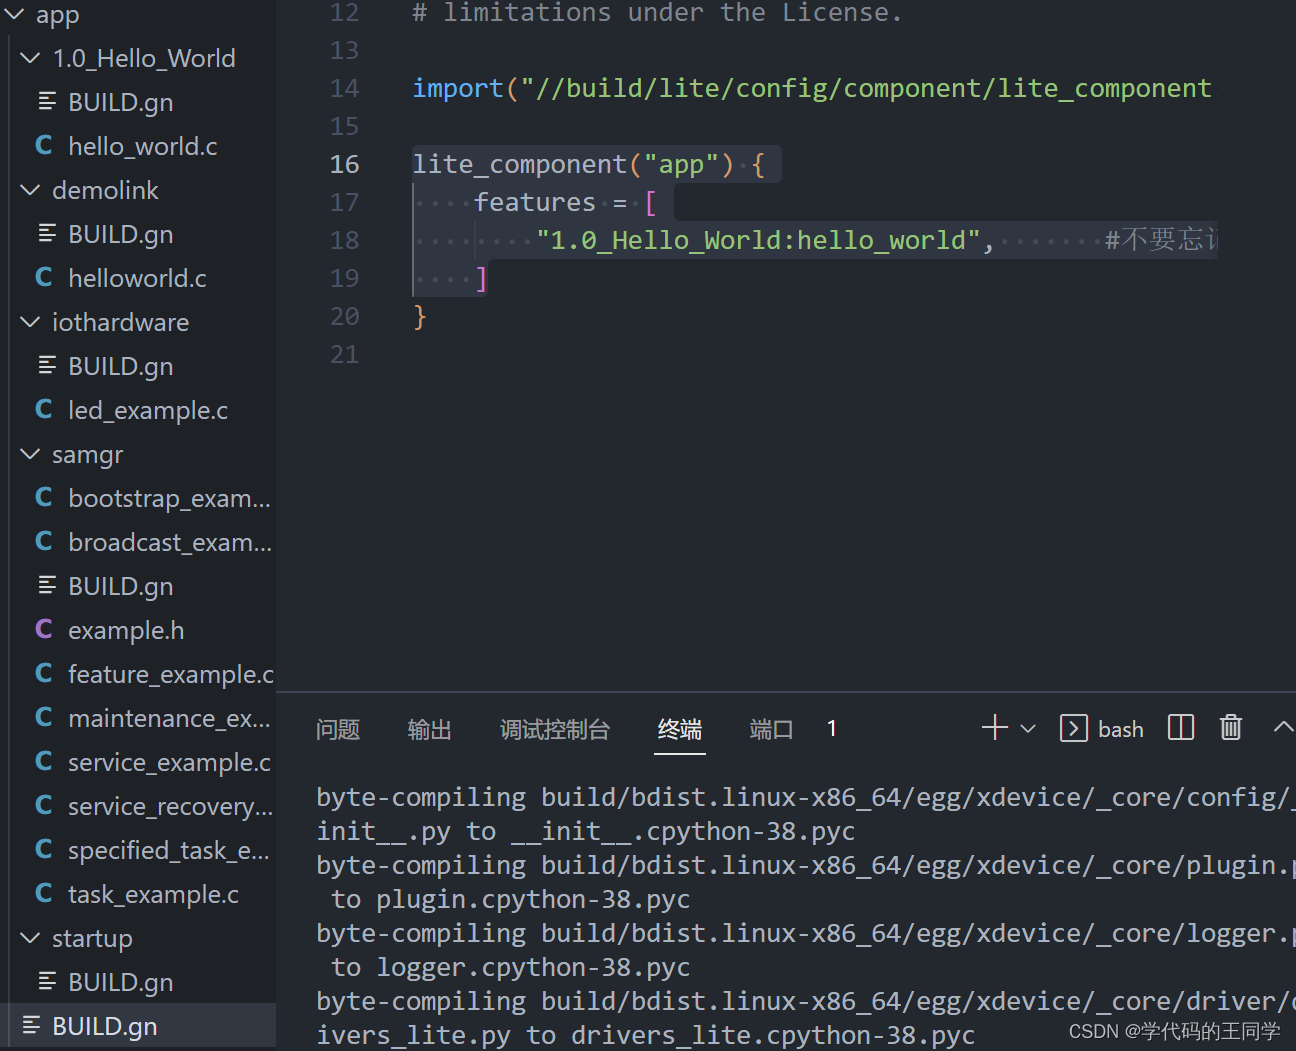Collapse the iothardware folder chevron

[x=30, y=322]
